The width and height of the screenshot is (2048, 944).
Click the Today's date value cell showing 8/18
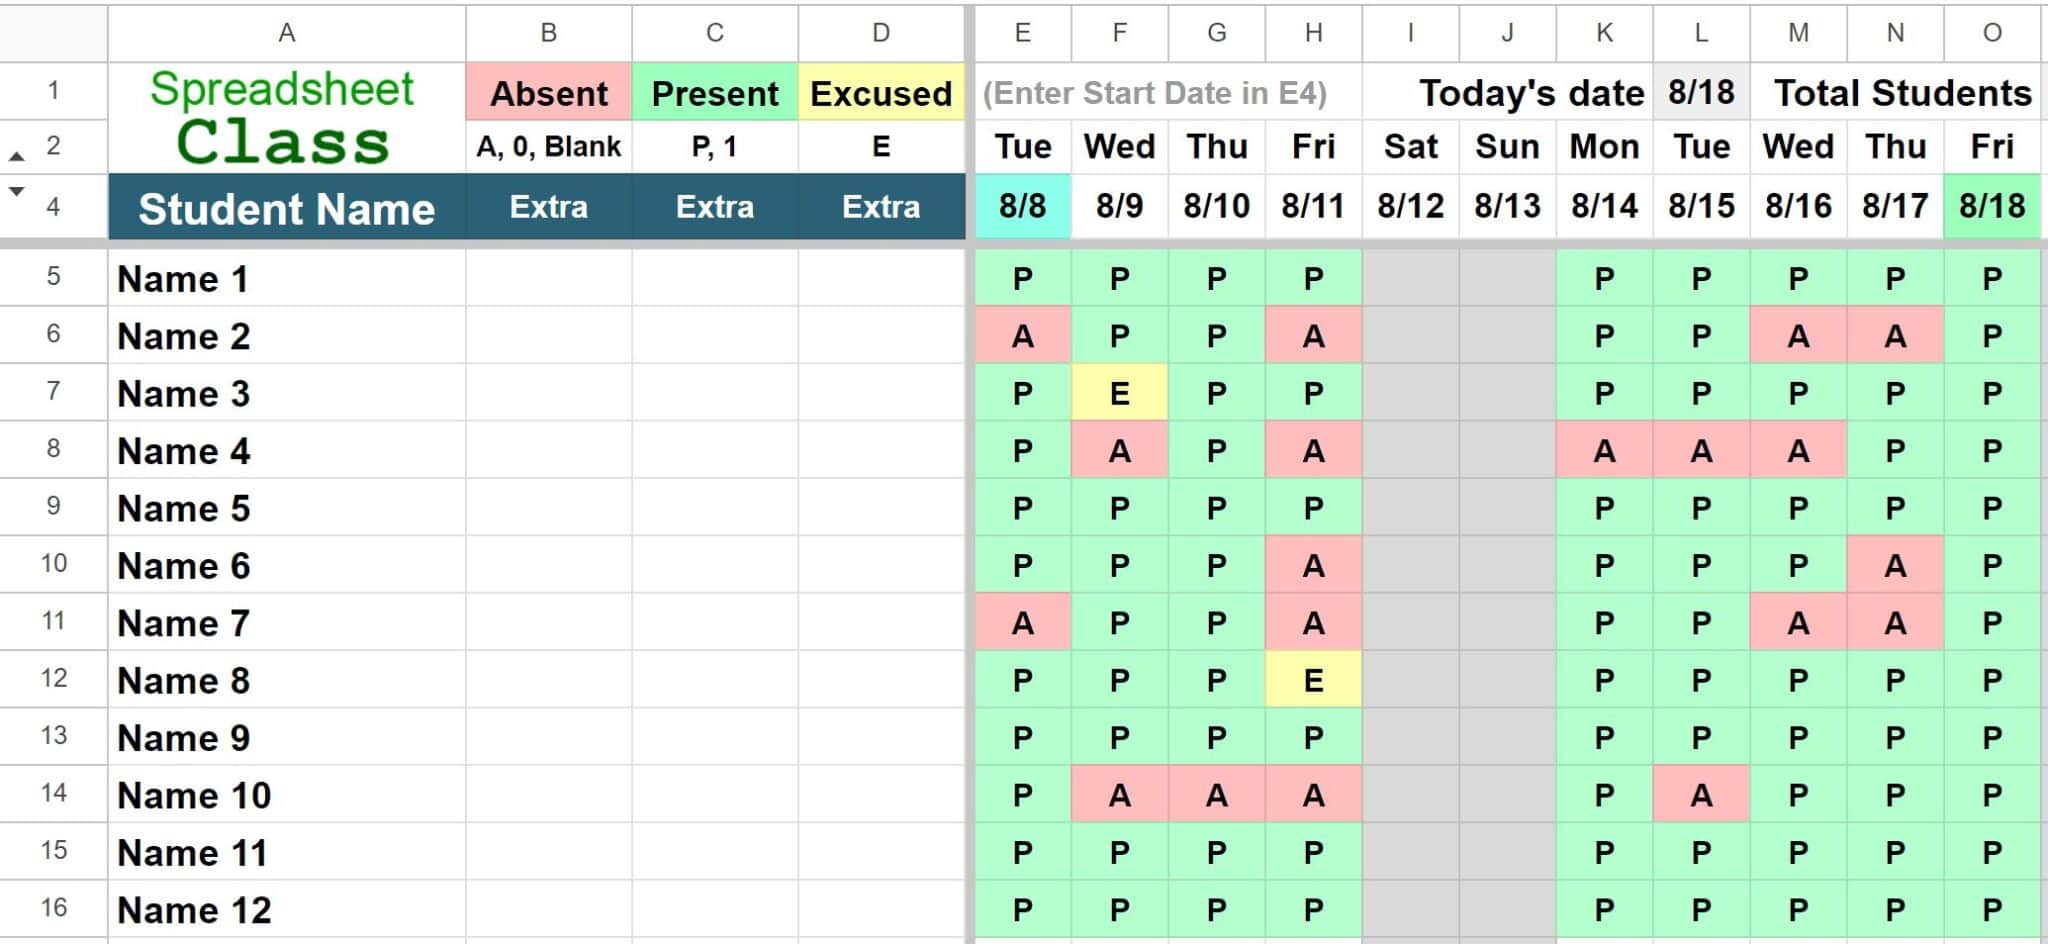1701,92
